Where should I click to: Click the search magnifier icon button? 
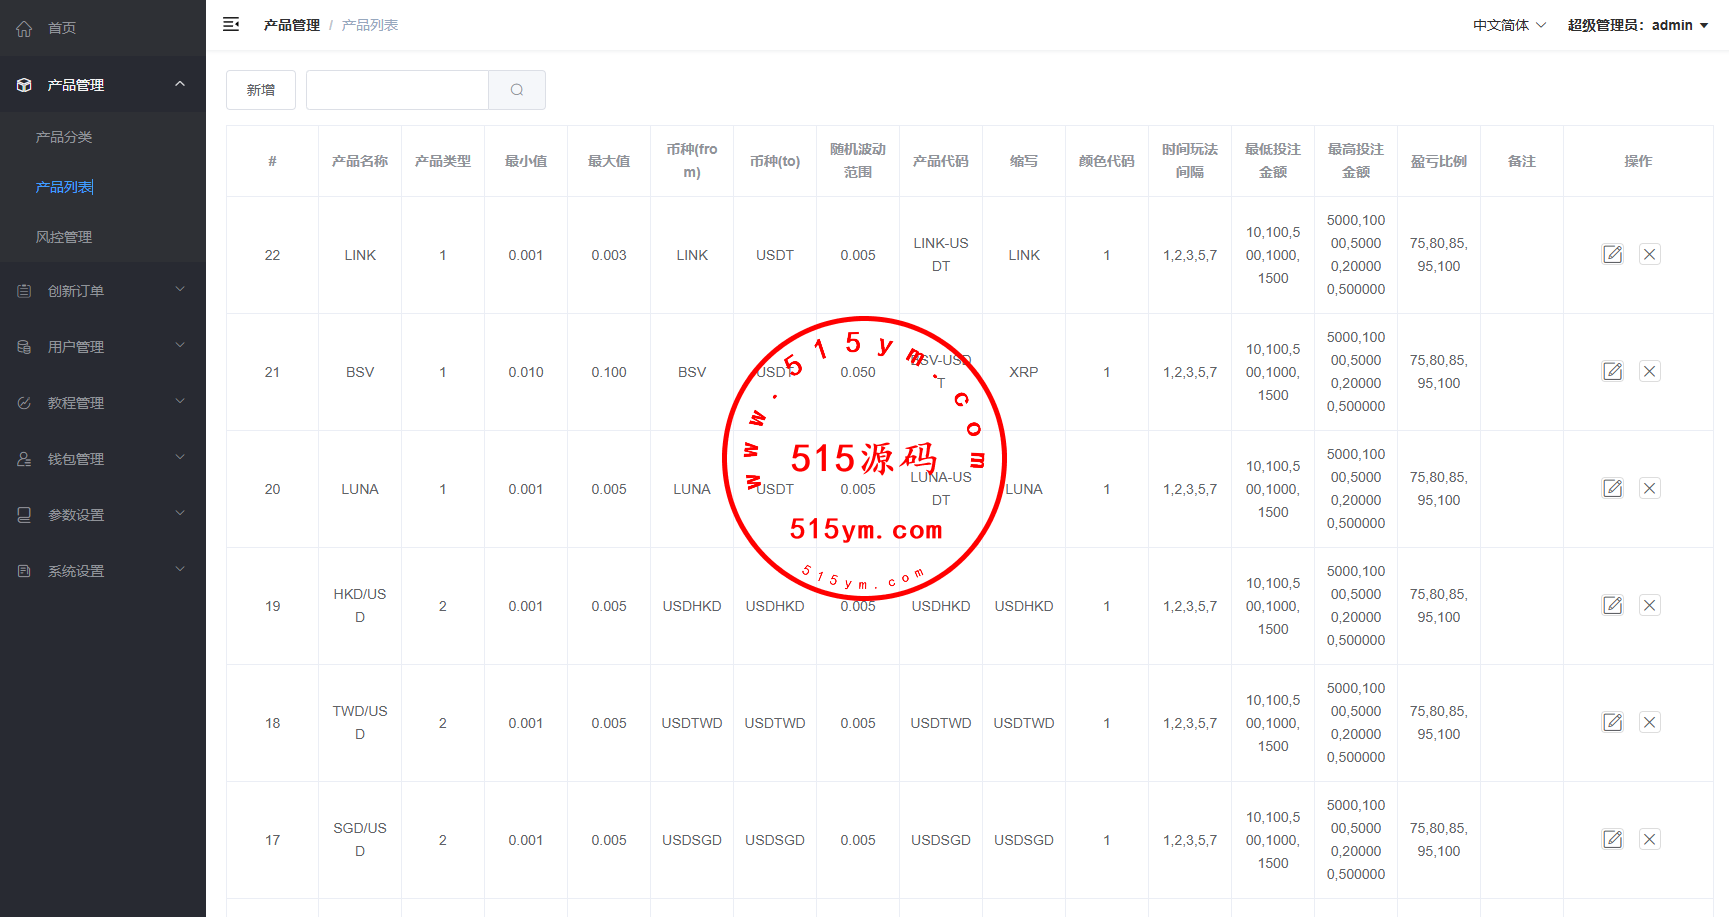click(x=517, y=90)
